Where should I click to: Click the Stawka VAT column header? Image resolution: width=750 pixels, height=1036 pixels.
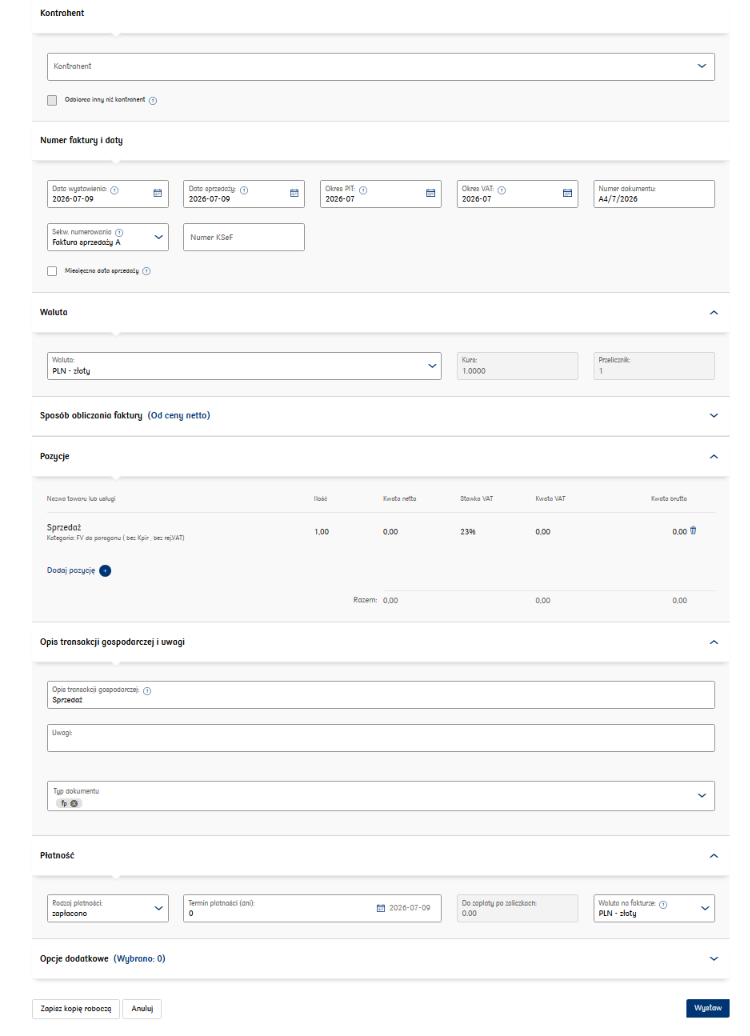click(x=476, y=499)
